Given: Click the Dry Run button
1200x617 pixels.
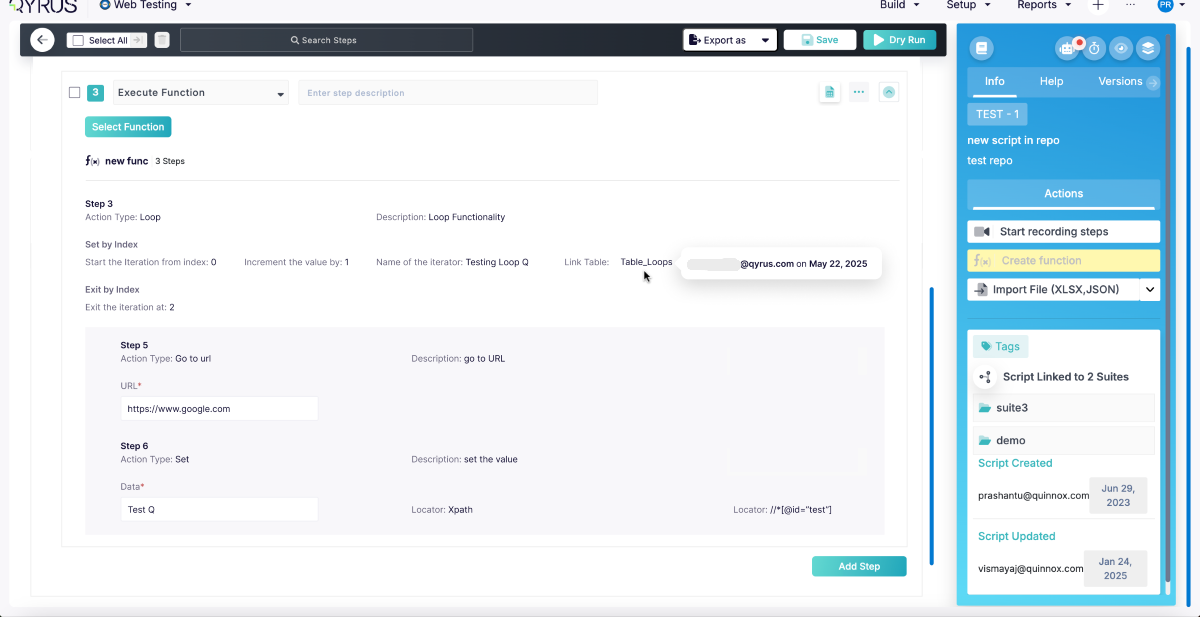Looking at the screenshot, I should pos(901,40).
